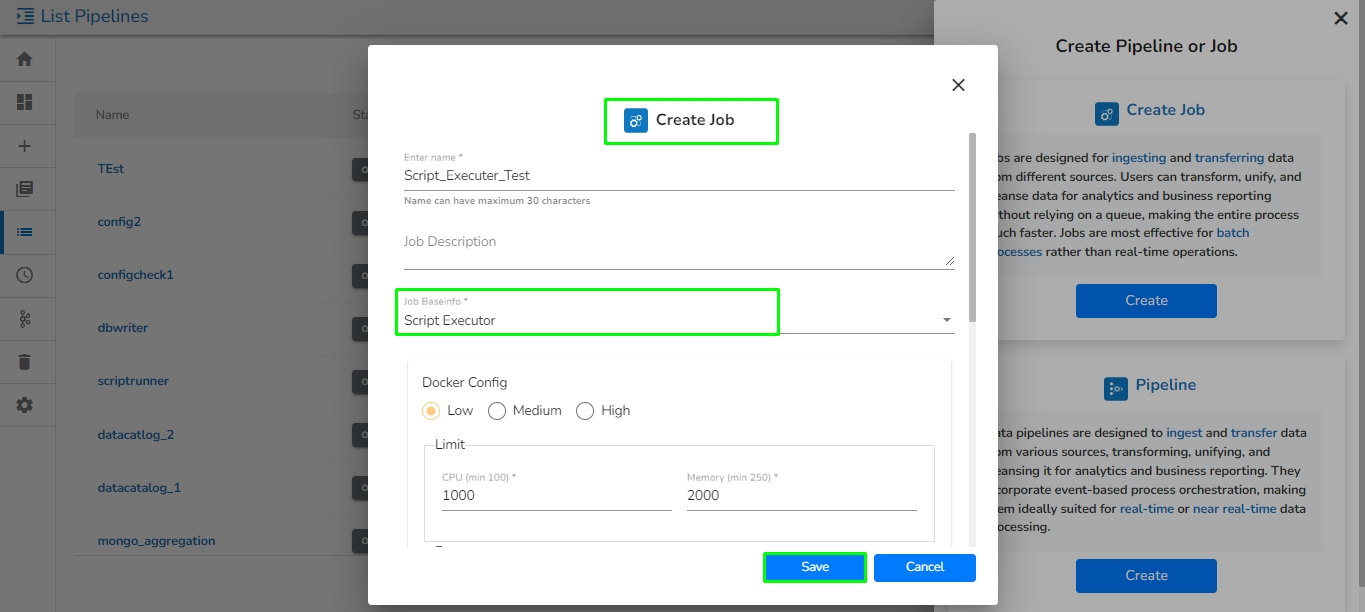This screenshot has height=612, width=1365.
Task: Click the plus icon in the sidebar
Action: click(x=25, y=146)
